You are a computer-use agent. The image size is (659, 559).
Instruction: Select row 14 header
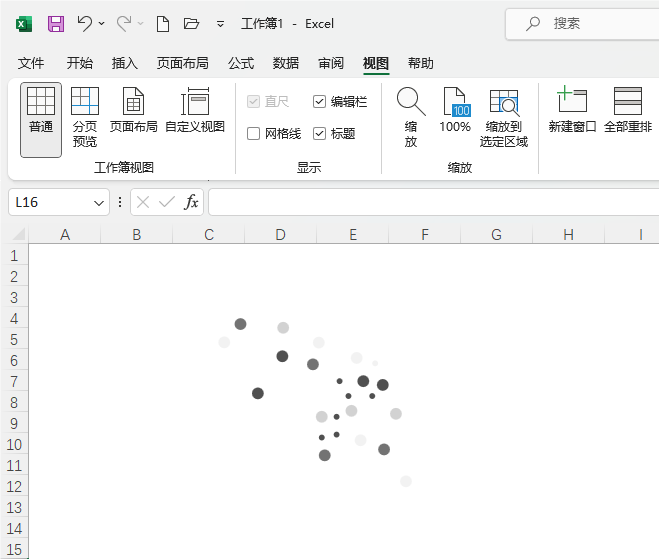coord(14,529)
